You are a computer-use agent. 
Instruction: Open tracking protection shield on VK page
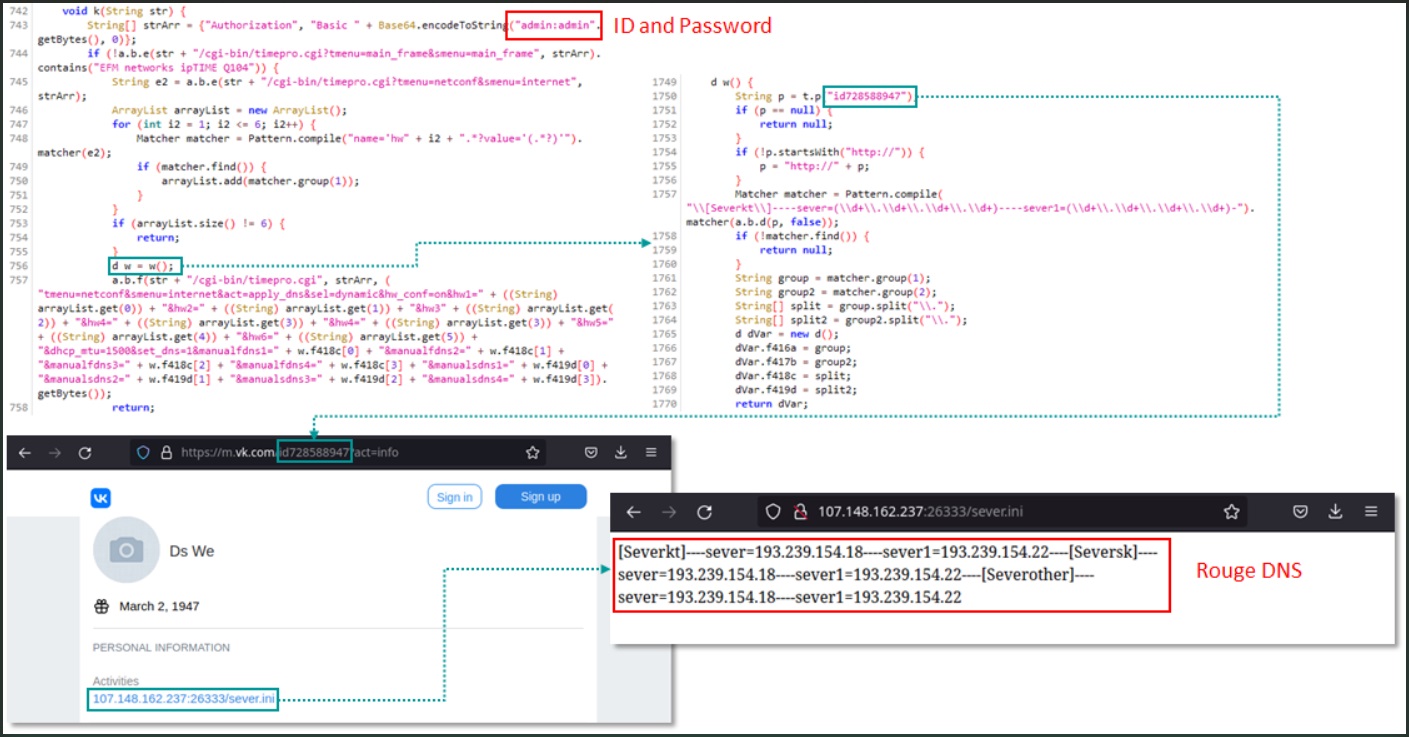pyautogui.click(x=143, y=452)
